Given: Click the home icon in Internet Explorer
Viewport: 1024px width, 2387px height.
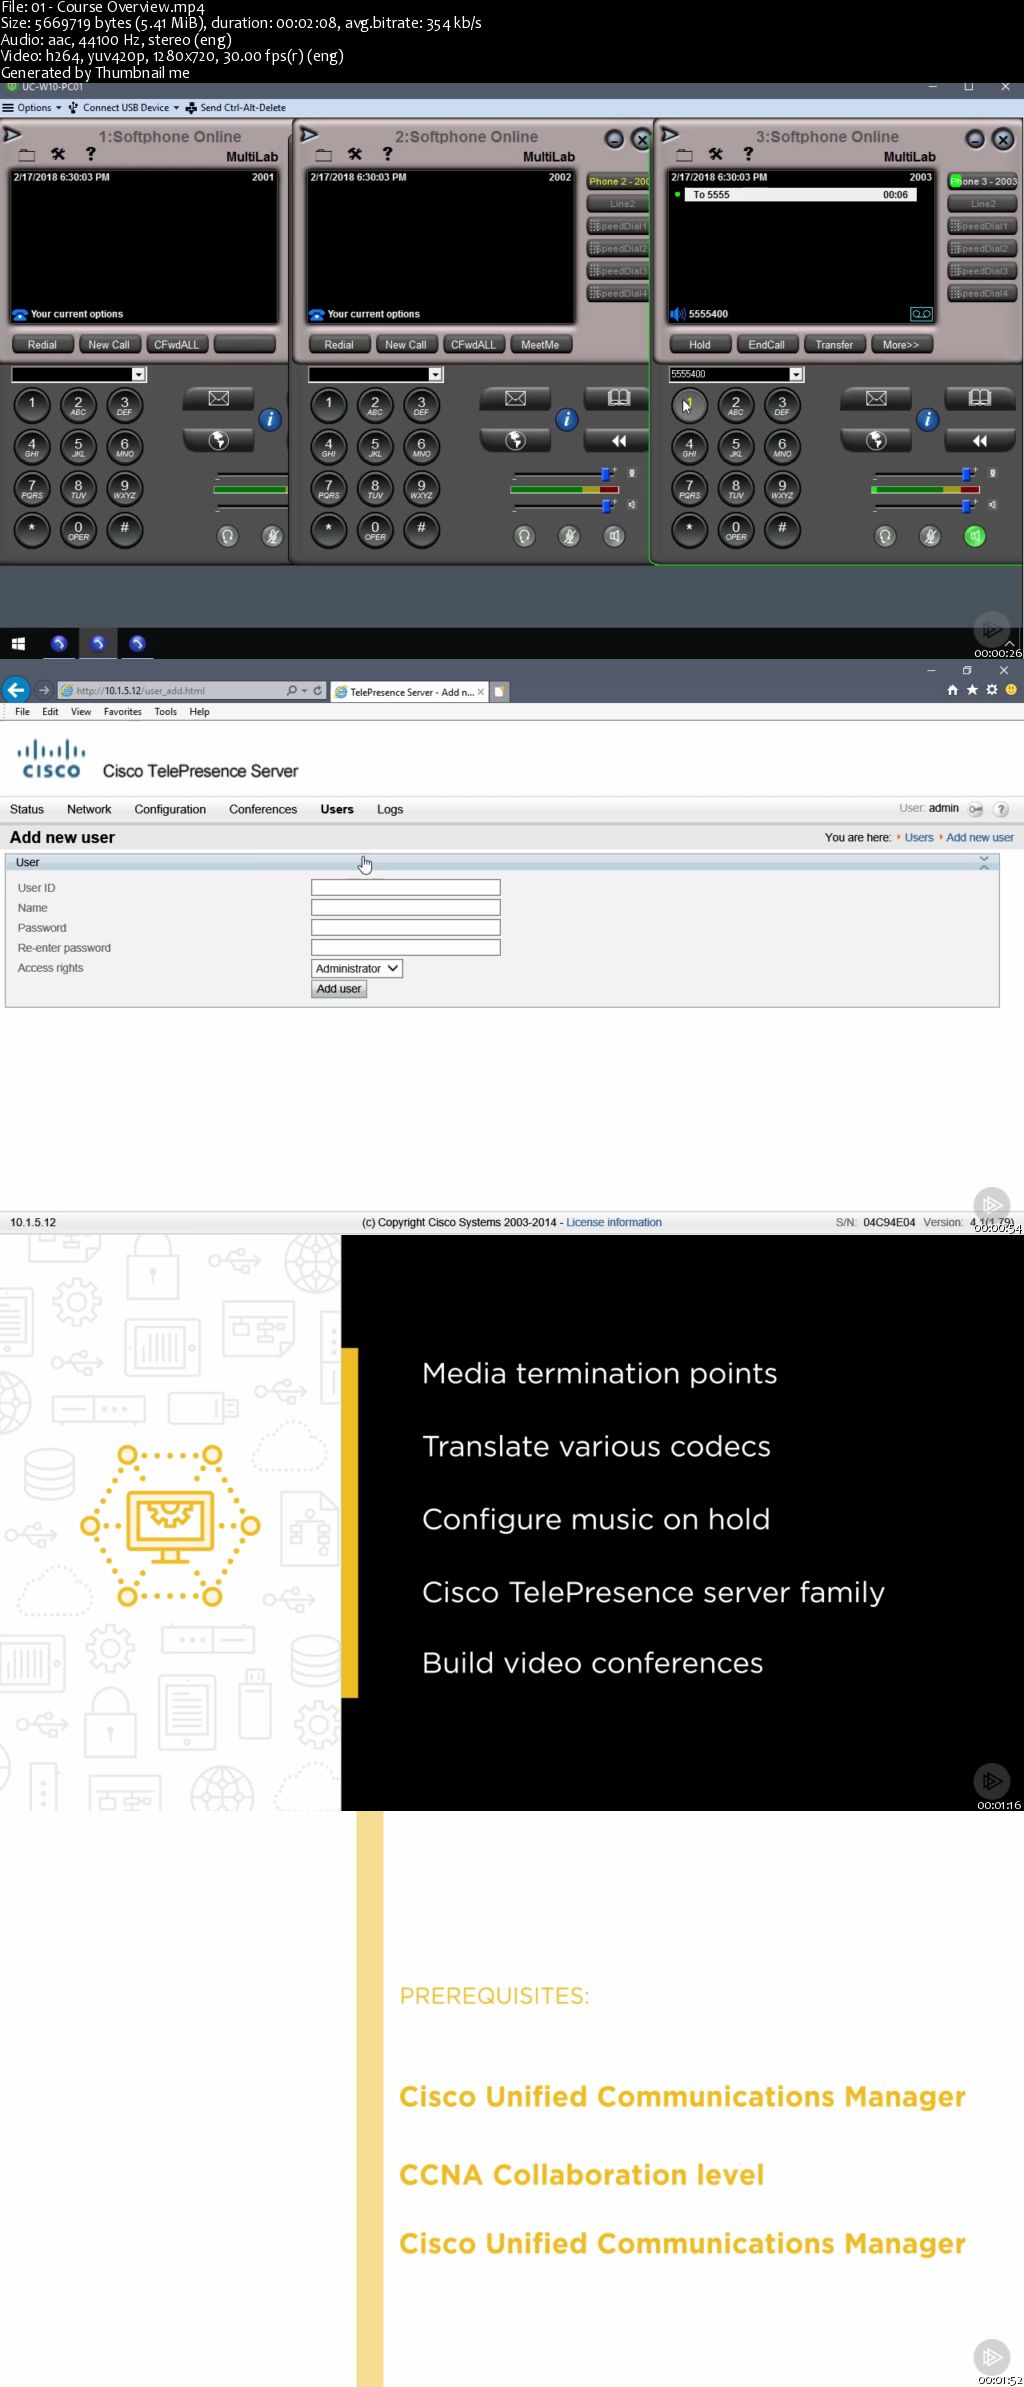Looking at the screenshot, I should [952, 690].
